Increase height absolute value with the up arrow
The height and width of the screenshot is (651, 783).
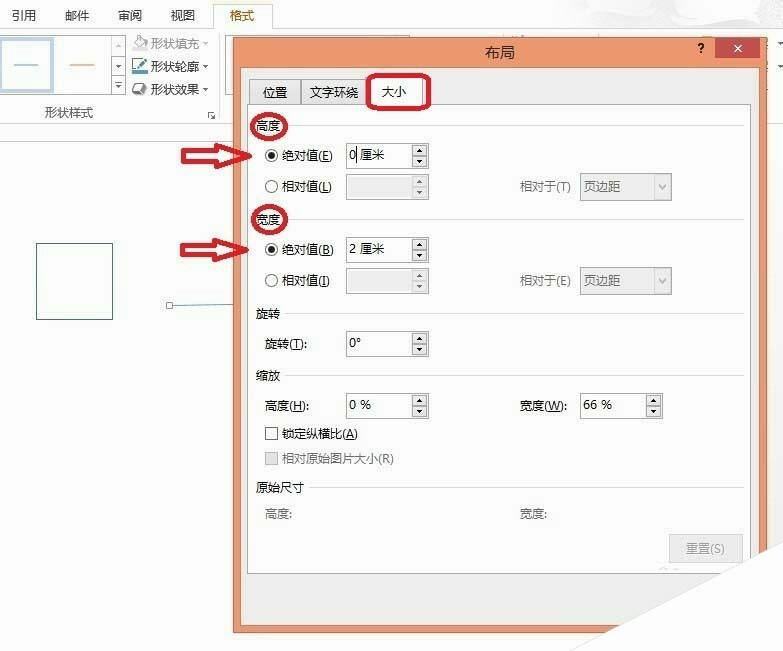point(419,150)
